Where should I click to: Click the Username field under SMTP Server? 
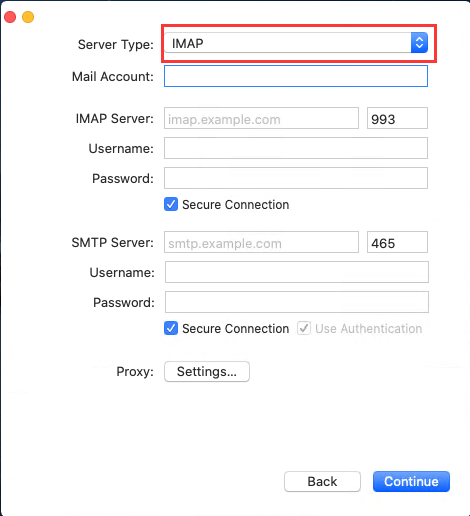pos(297,272)
